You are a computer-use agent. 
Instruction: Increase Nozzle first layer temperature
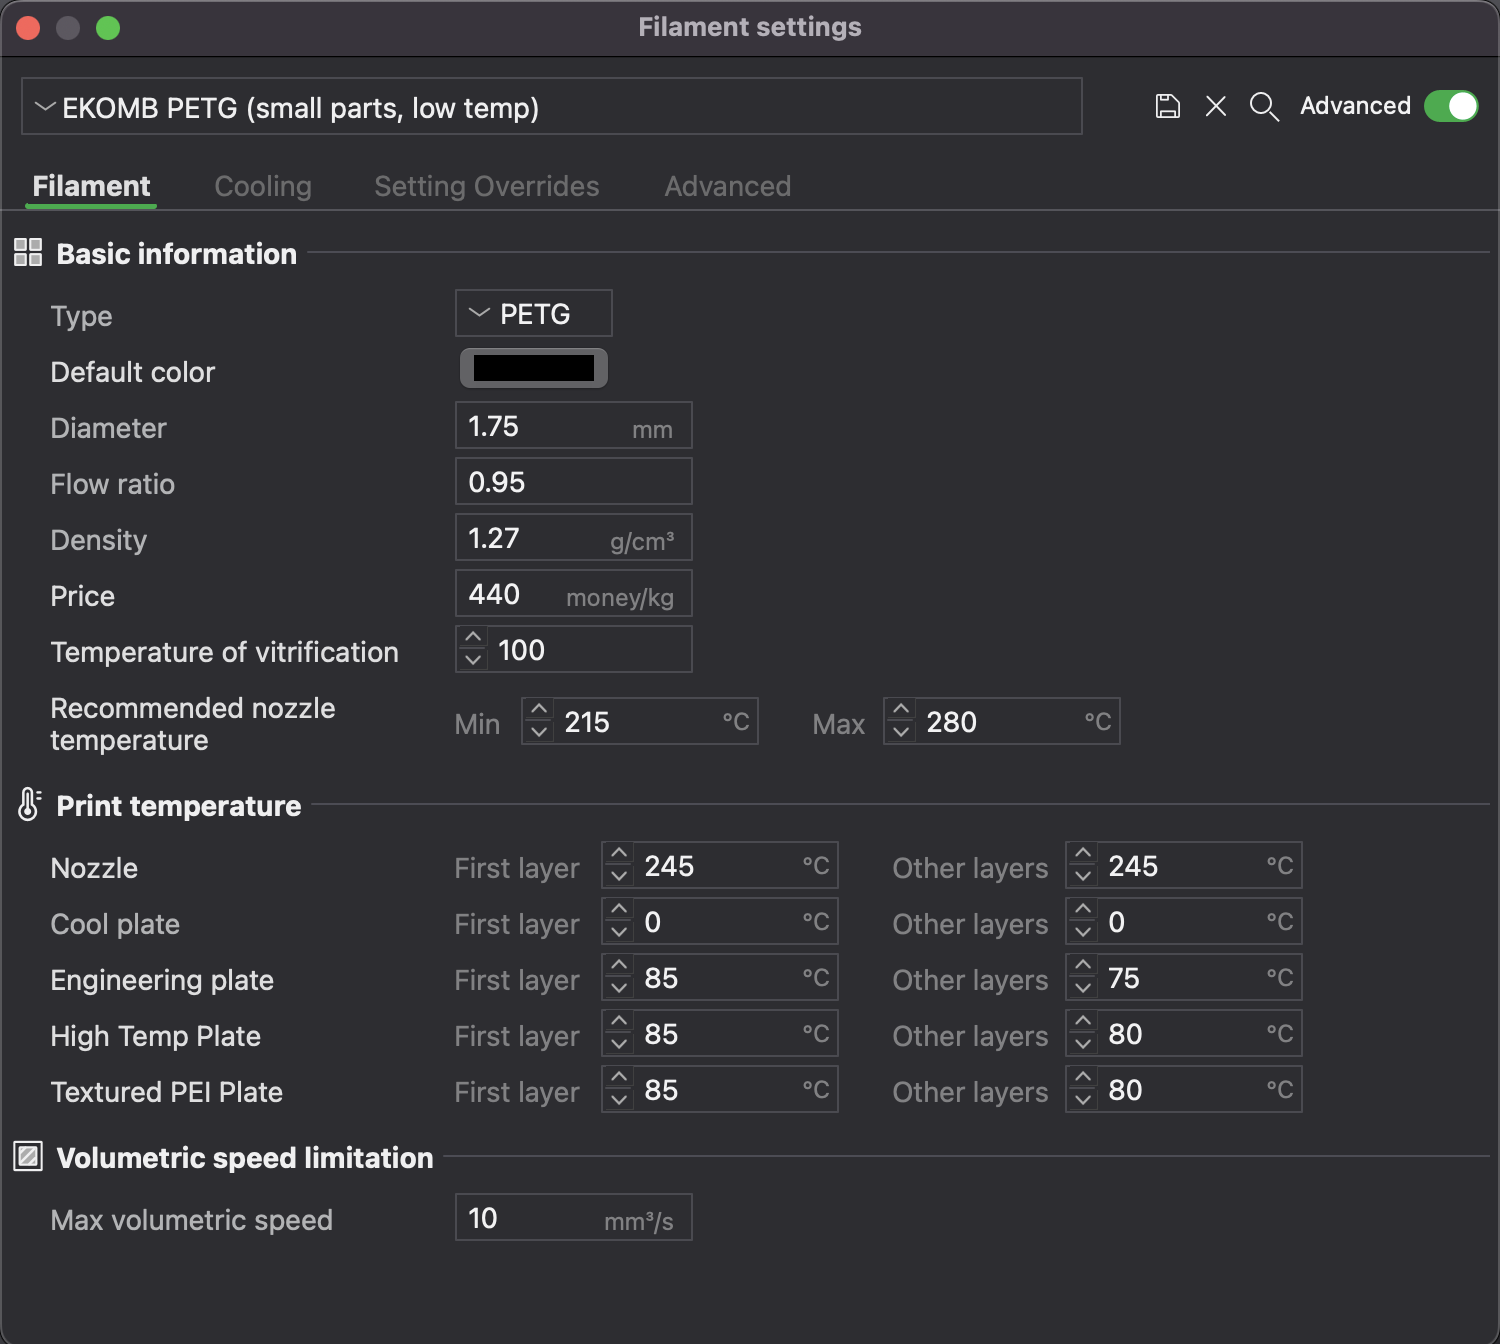[x=619, y=854]
